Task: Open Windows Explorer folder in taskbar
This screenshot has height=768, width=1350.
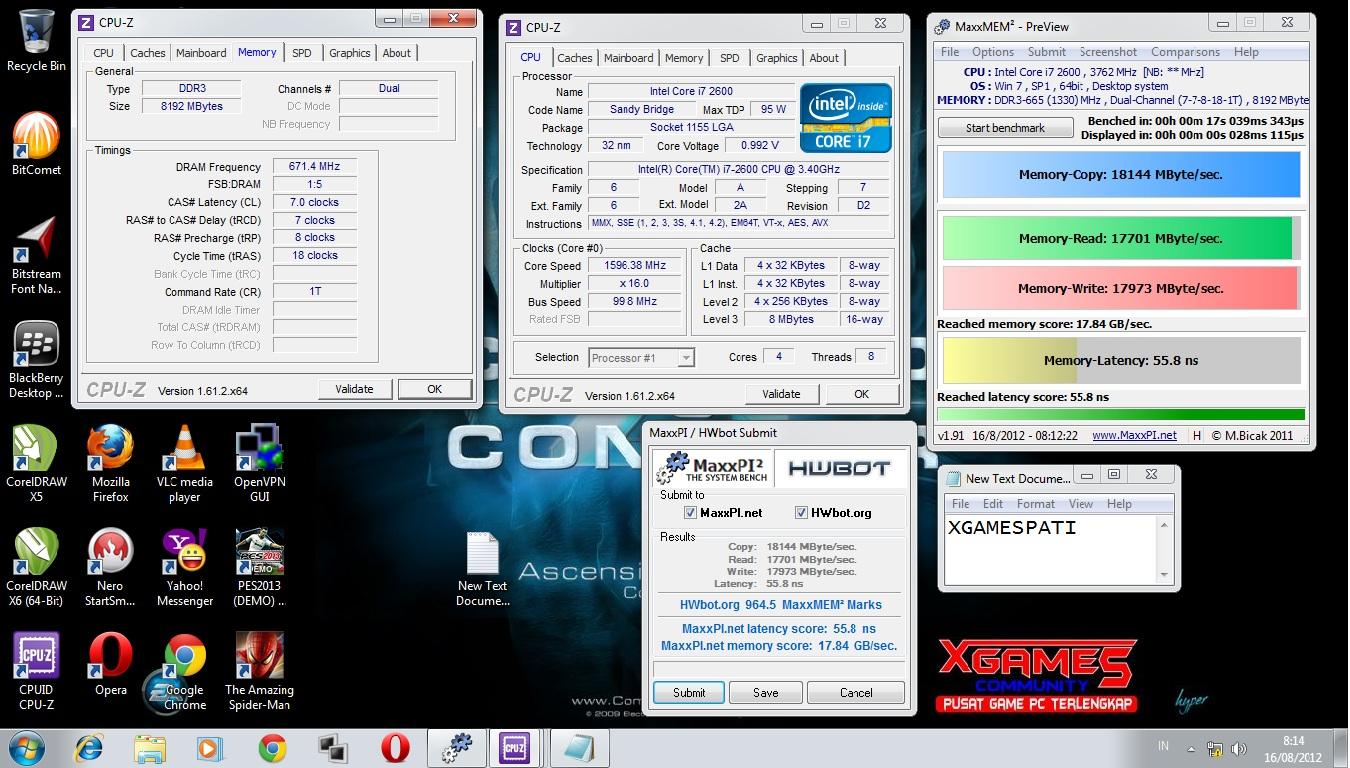Action: pyautogui.click(x=150, y=748)
